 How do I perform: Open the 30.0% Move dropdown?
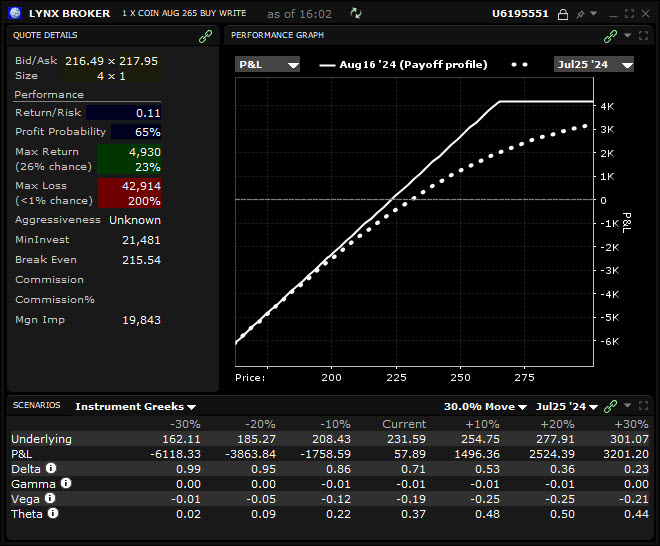pos(484,407)
